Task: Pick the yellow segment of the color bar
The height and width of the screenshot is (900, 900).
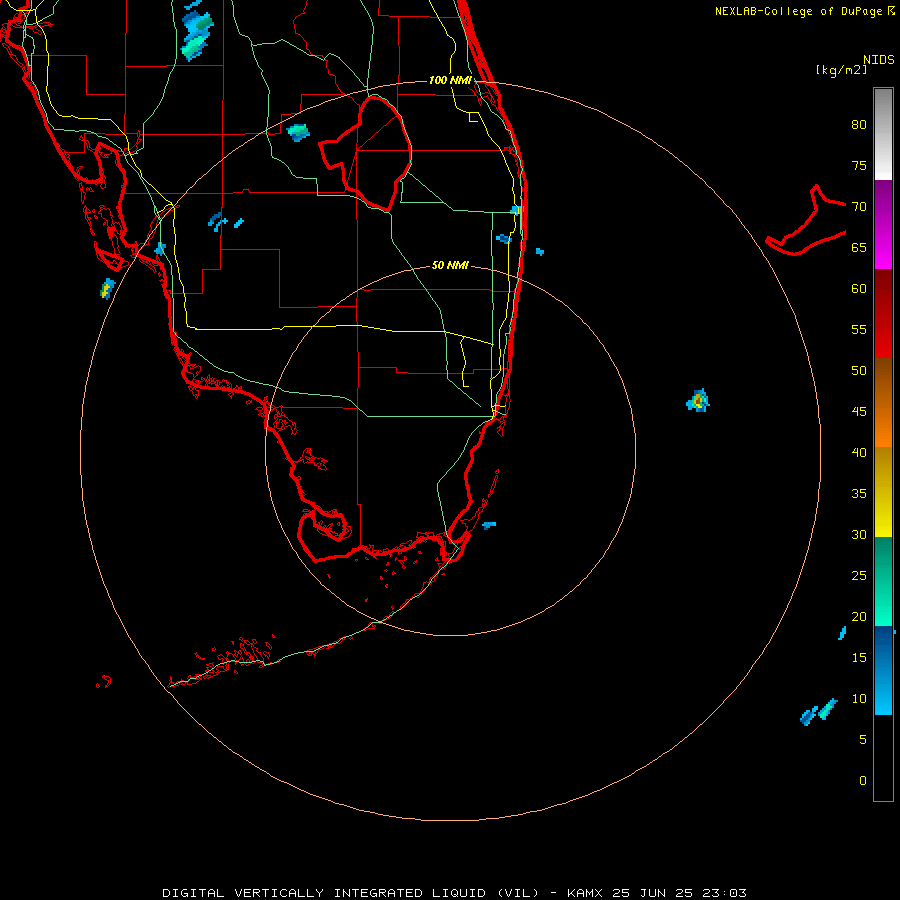Action: (883, 492)
